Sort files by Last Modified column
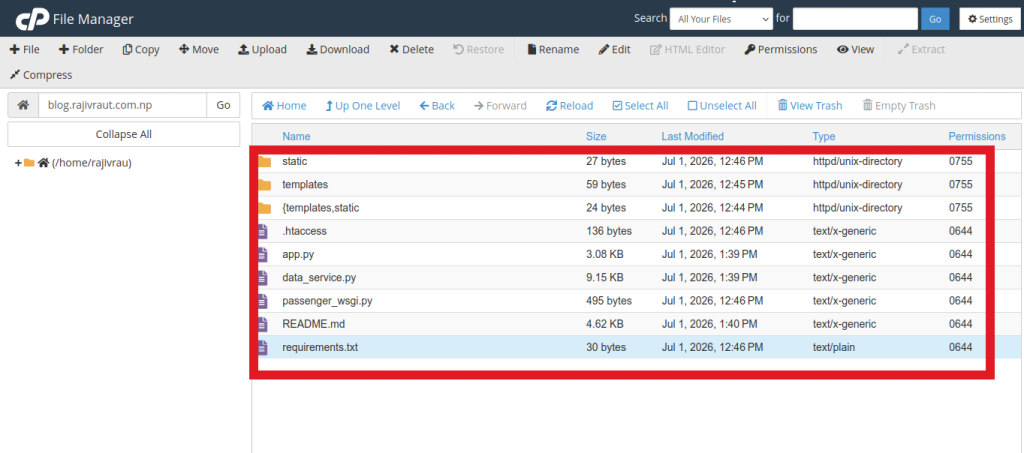This screenshot has height=453, width=1024. pos(692,136)
